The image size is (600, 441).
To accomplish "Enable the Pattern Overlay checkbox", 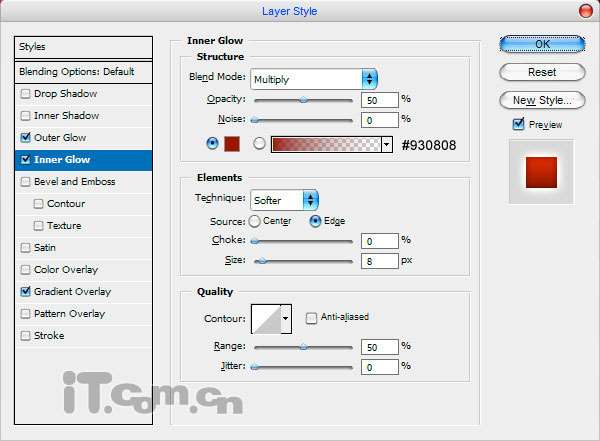I will (x=25, y=314).
